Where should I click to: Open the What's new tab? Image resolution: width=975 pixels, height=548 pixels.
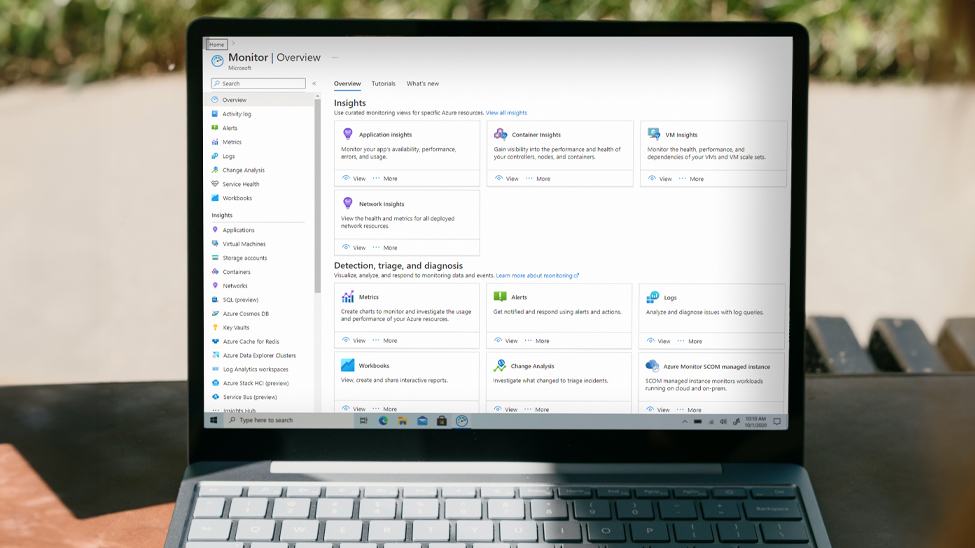click(422, 84)
